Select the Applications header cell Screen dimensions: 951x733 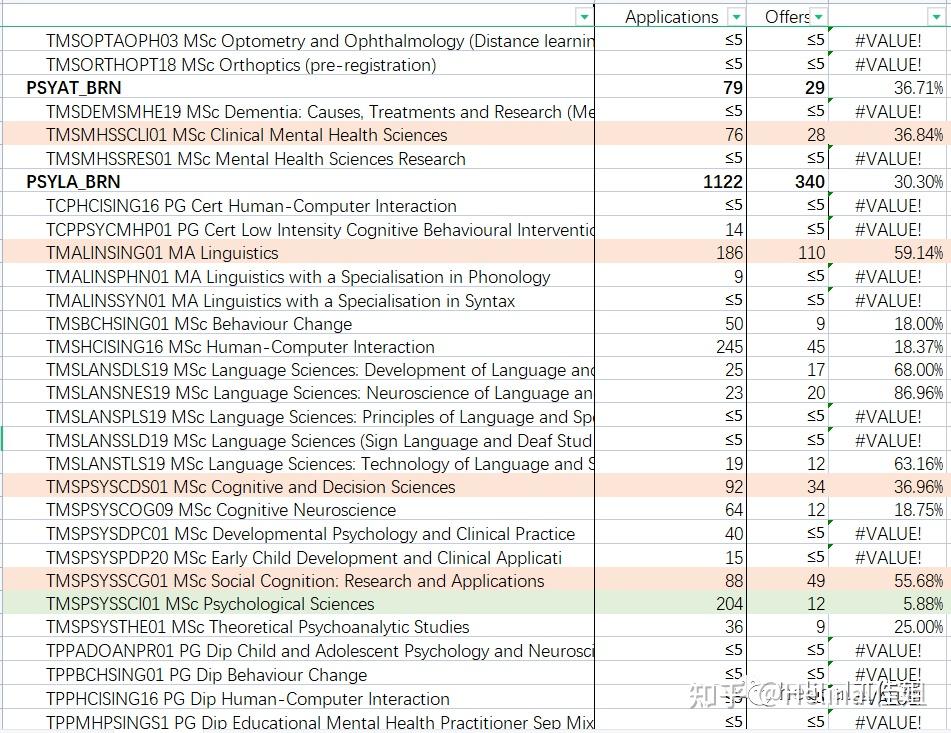(x=671, y=16)
